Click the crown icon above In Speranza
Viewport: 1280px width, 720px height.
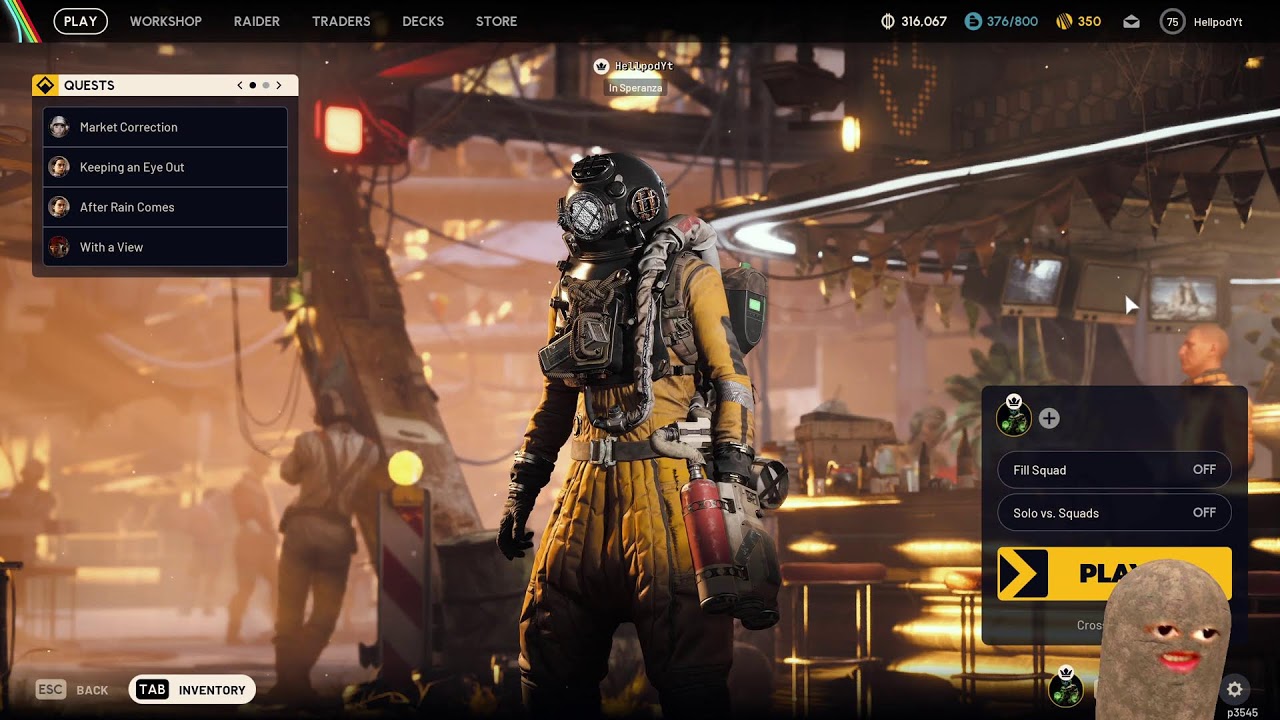601,66
